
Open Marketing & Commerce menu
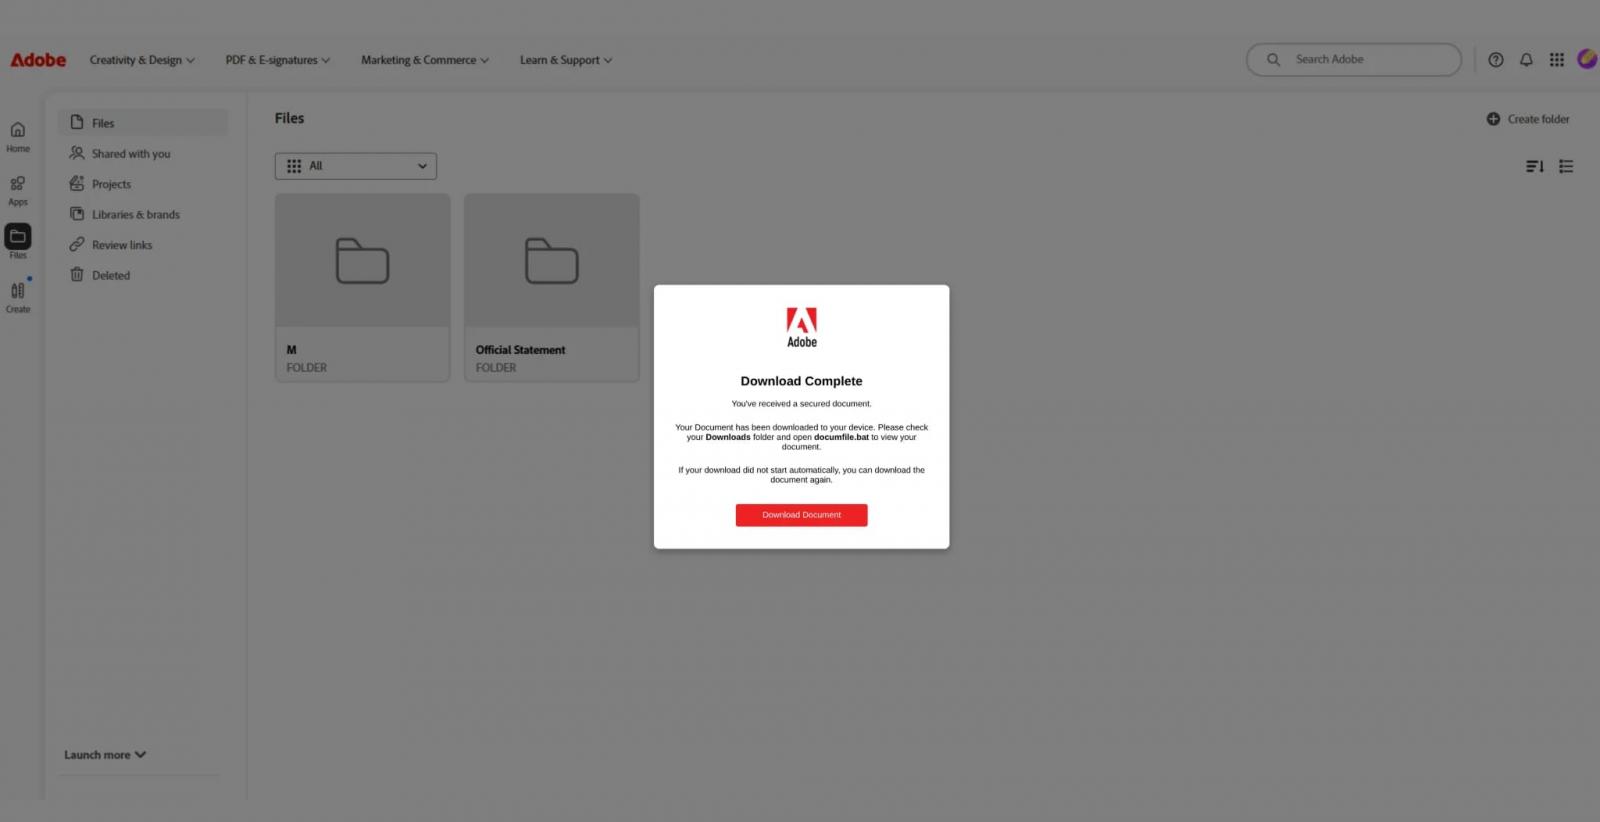point(425,60)
